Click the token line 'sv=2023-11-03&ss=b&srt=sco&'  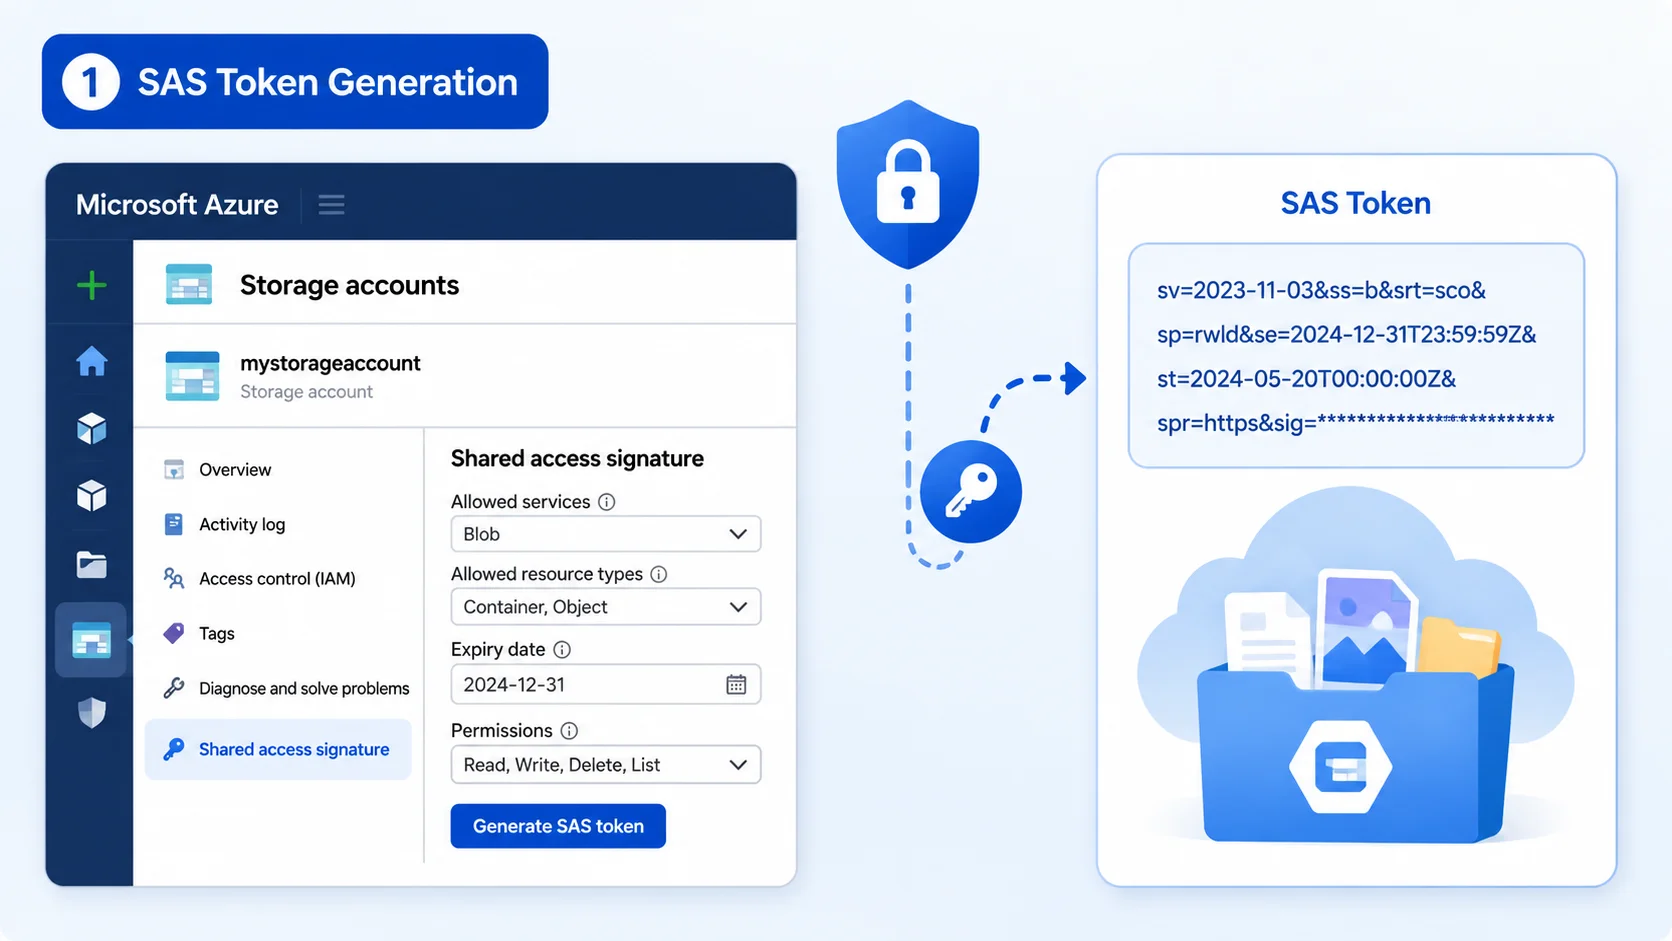[1321, 290]
